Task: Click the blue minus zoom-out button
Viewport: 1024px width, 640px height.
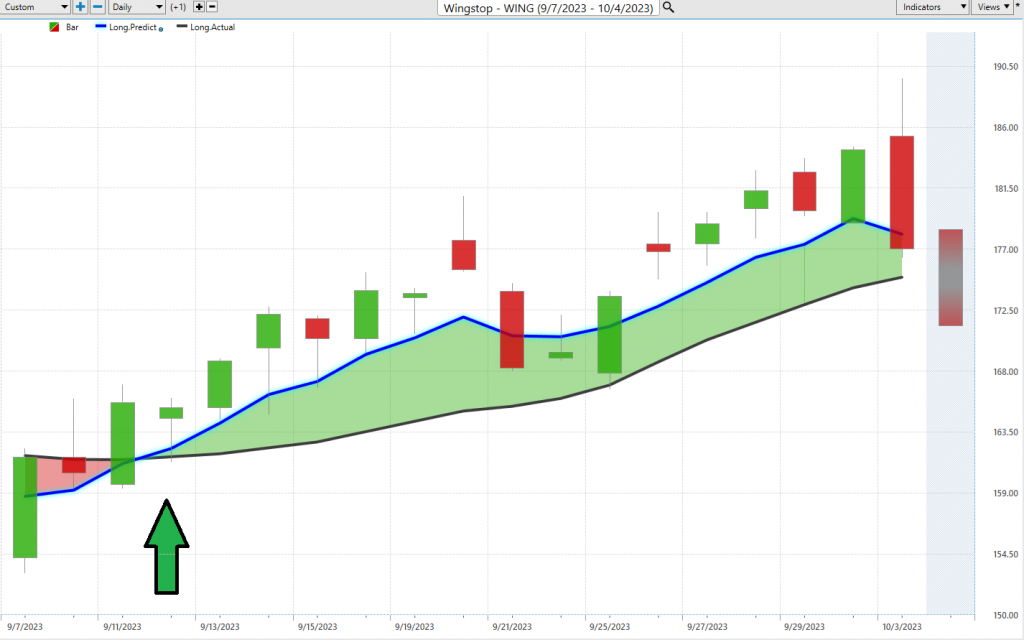Action: tap(97, 7)
